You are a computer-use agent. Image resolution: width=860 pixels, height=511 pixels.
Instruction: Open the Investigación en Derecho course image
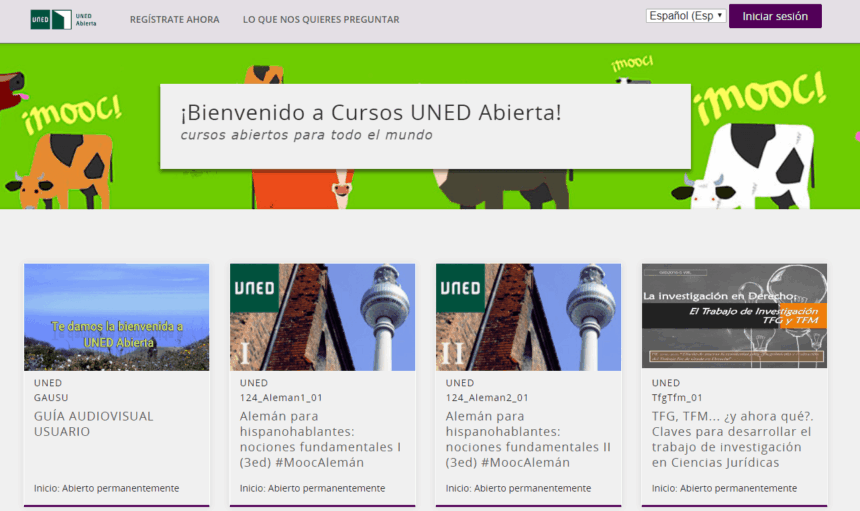734,317
